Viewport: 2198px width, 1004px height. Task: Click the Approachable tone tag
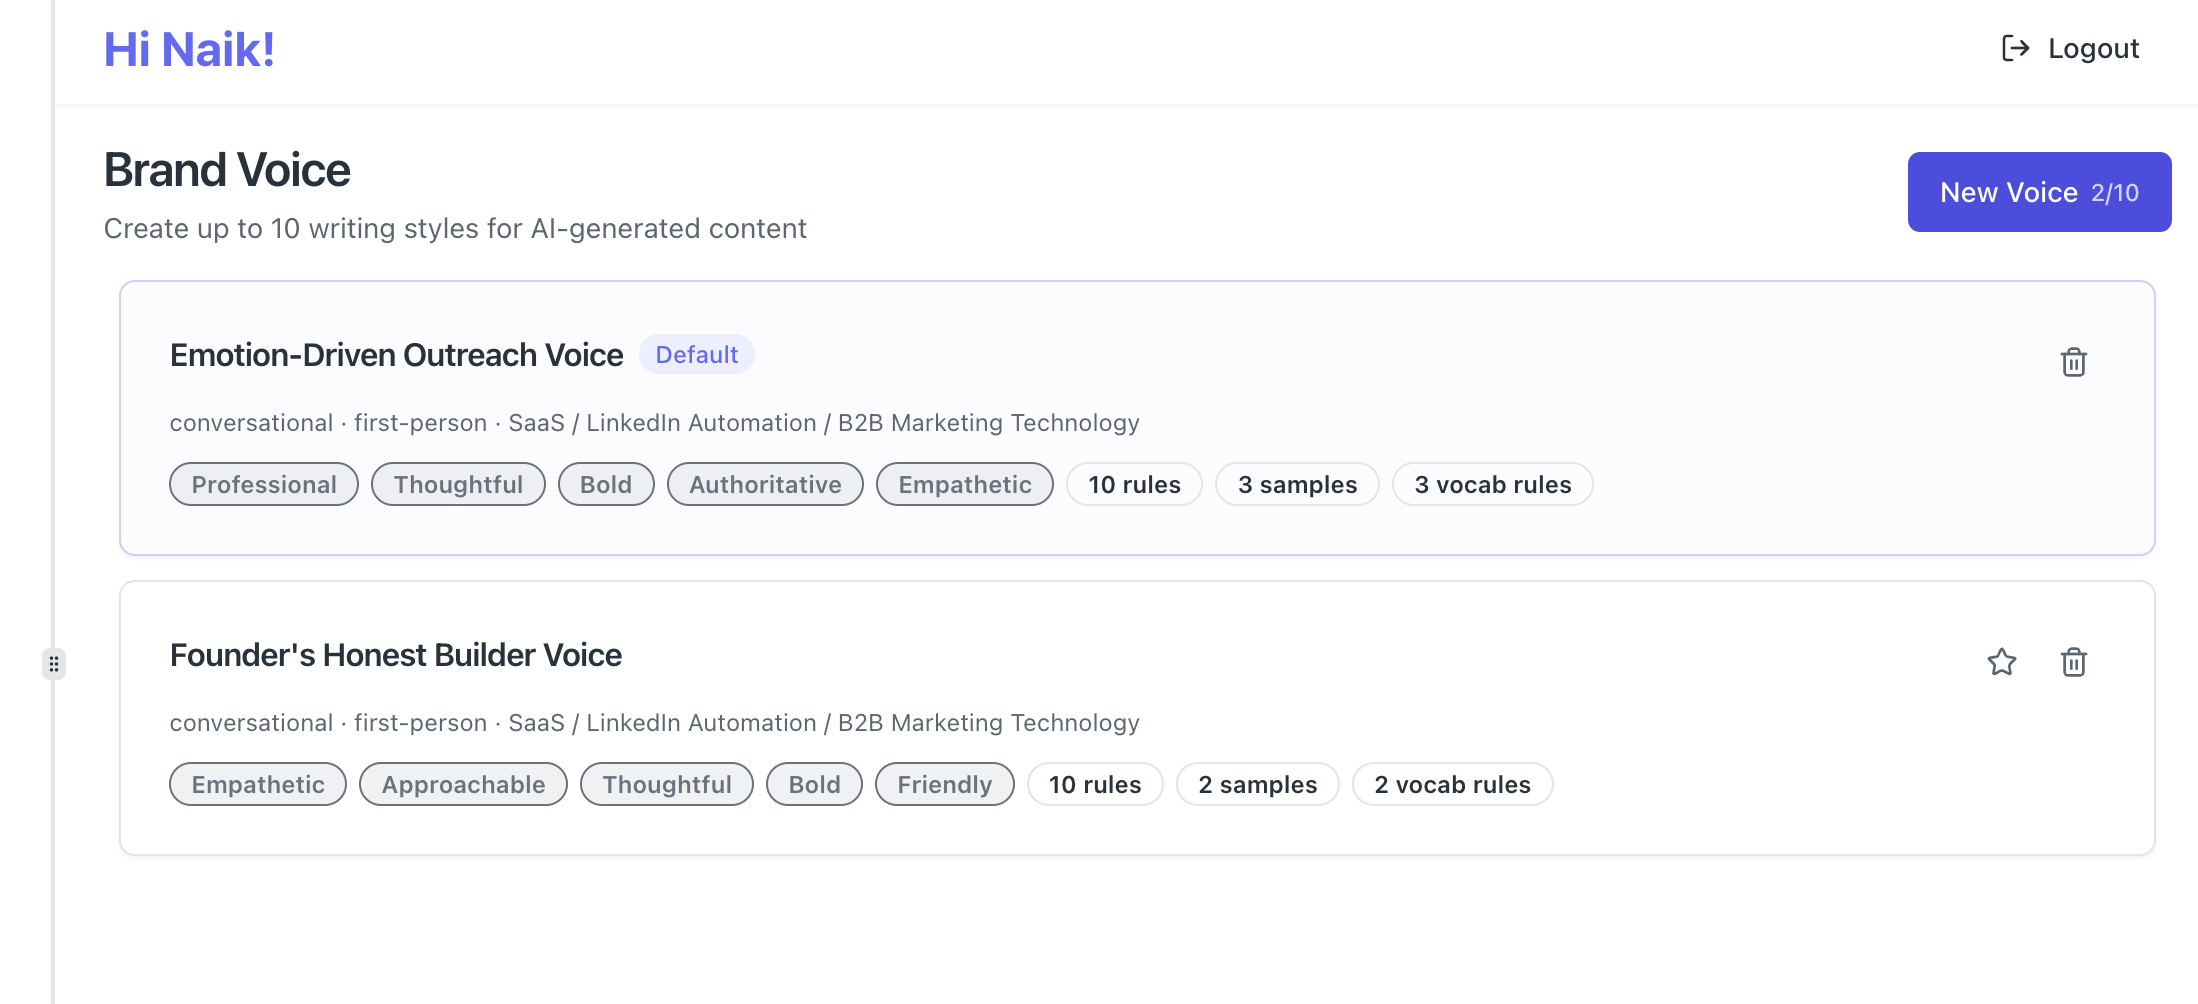[x=463, y=784]
